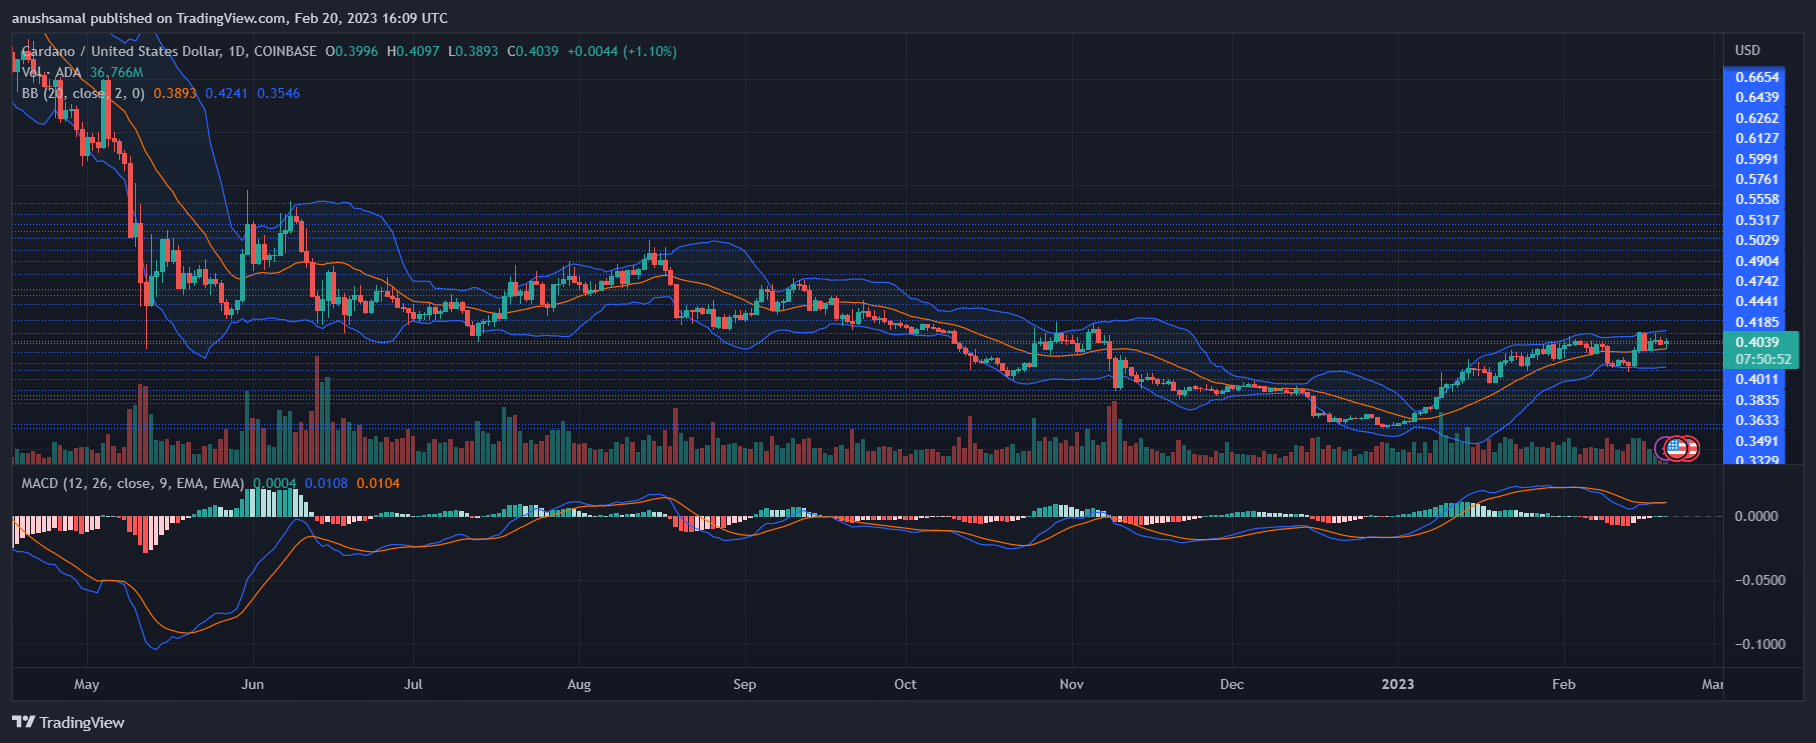1816x743 pixels.
Task: Click the 0.5029 price level label
Action: pos(1757,240)
